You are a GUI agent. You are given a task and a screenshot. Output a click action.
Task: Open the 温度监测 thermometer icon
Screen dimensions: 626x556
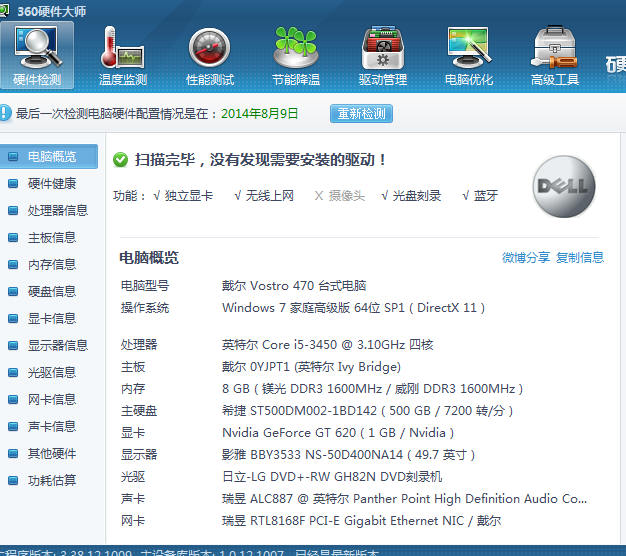point(123,55)
